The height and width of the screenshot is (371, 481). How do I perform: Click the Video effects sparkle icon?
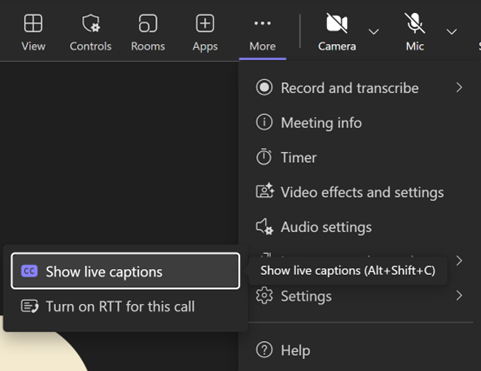(x=265, y=191)
